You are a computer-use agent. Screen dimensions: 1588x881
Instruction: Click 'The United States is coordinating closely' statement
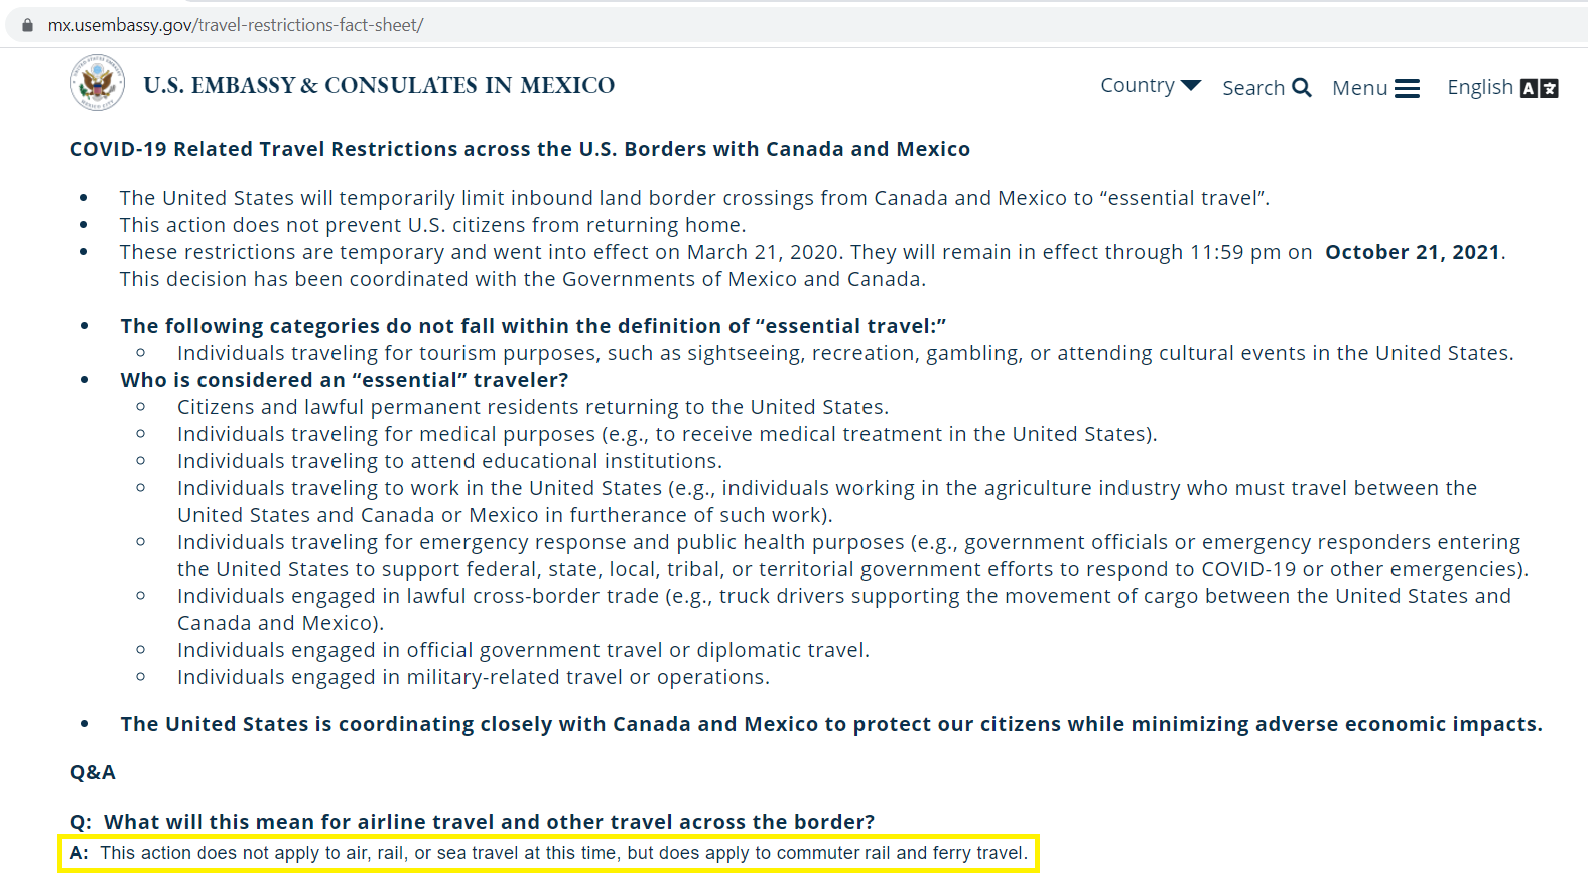[831, 724]
